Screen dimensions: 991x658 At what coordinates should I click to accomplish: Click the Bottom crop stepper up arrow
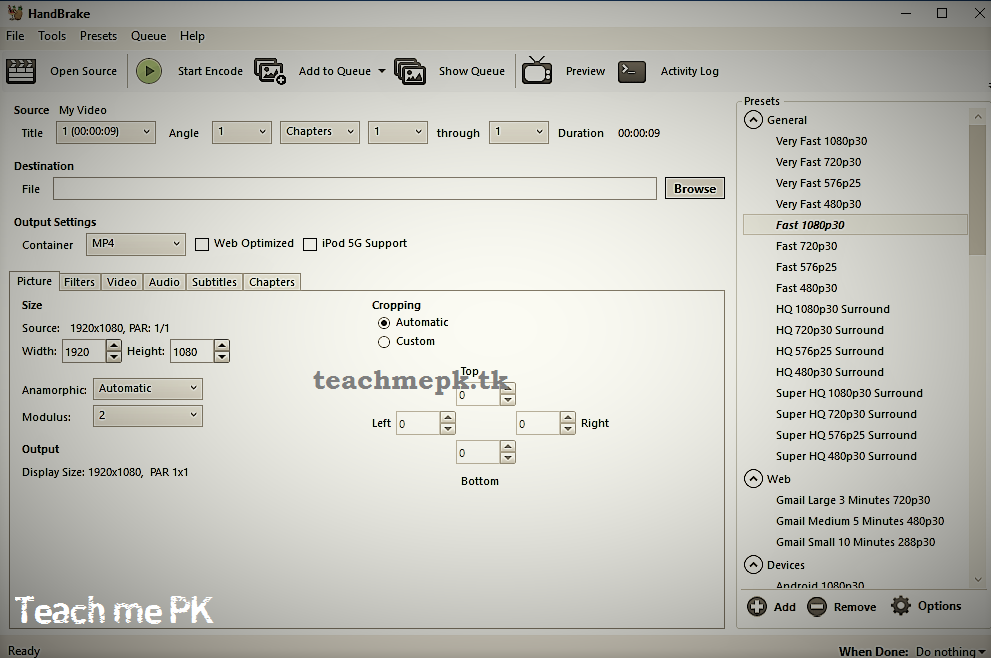point(508,446)
